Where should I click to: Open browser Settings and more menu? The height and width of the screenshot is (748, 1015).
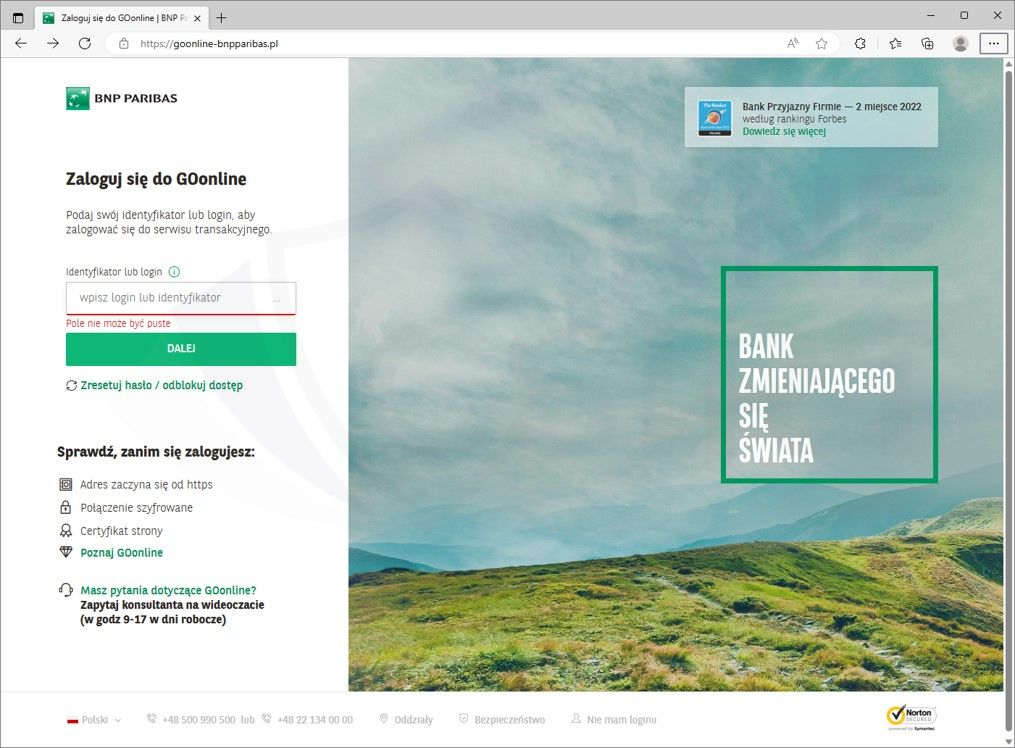click(x=993, y=43)
